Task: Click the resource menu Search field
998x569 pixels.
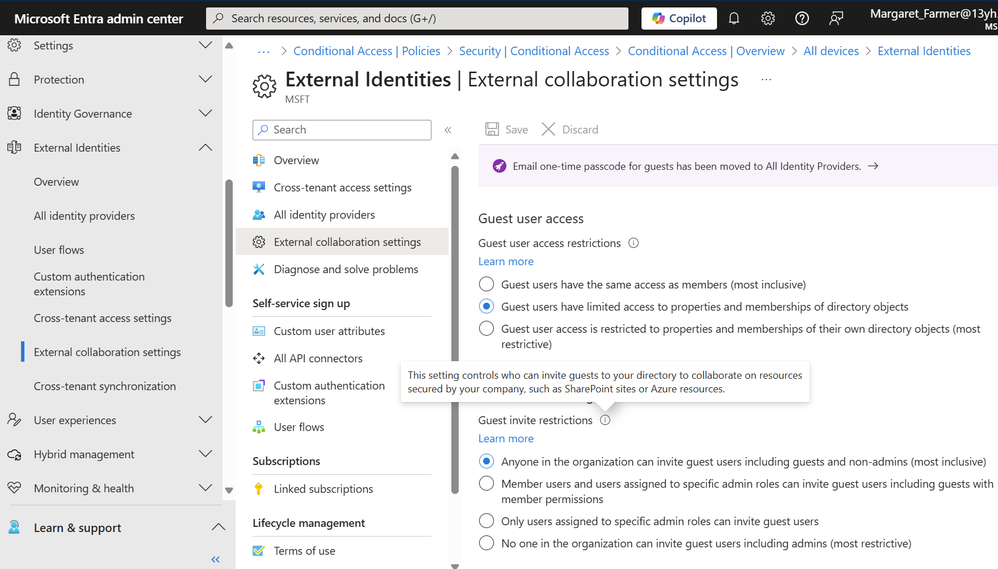Action: coord(342,130)
